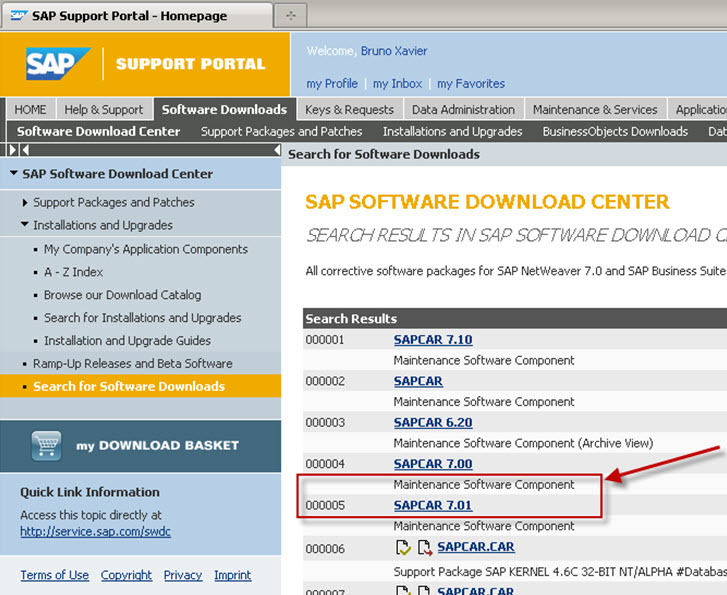Select the Data Administration tab
Viewport: 727px width, 595px height.
tap(463, 110)
